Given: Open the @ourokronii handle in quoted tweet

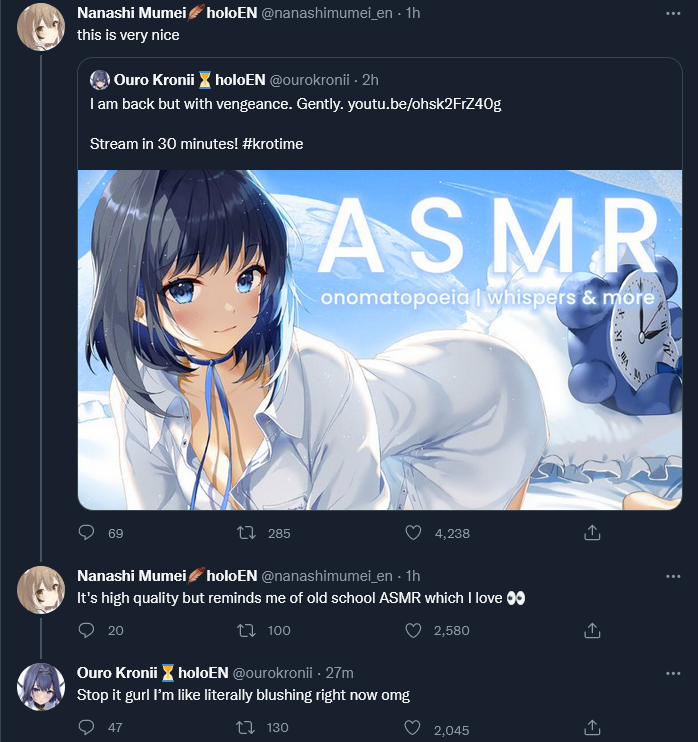Looking at the screenshot, I should point(309,80).
